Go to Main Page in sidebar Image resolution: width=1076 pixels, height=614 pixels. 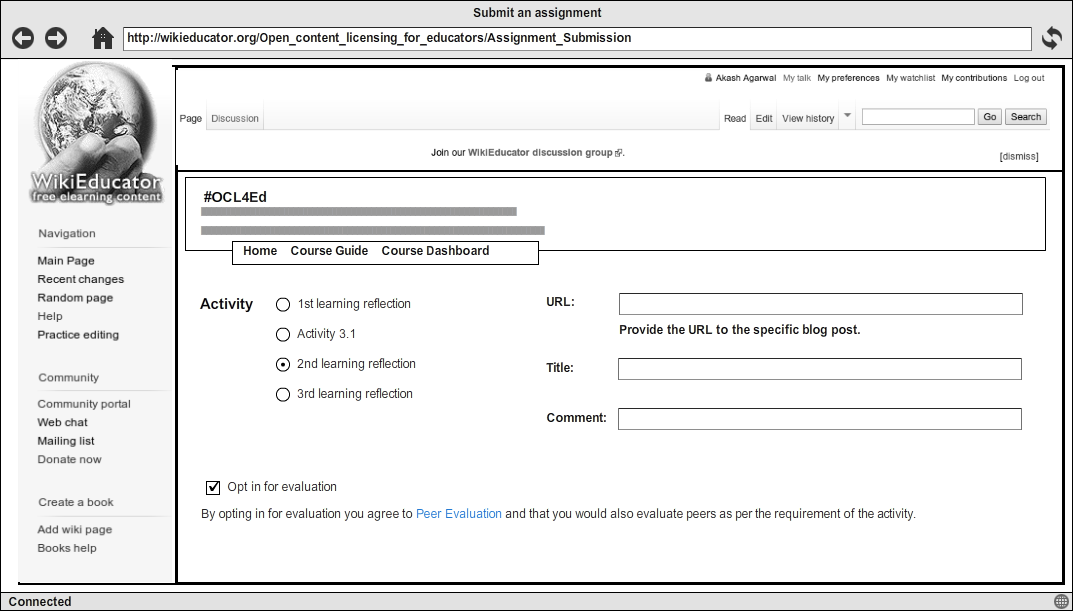[x=66, y=261]
